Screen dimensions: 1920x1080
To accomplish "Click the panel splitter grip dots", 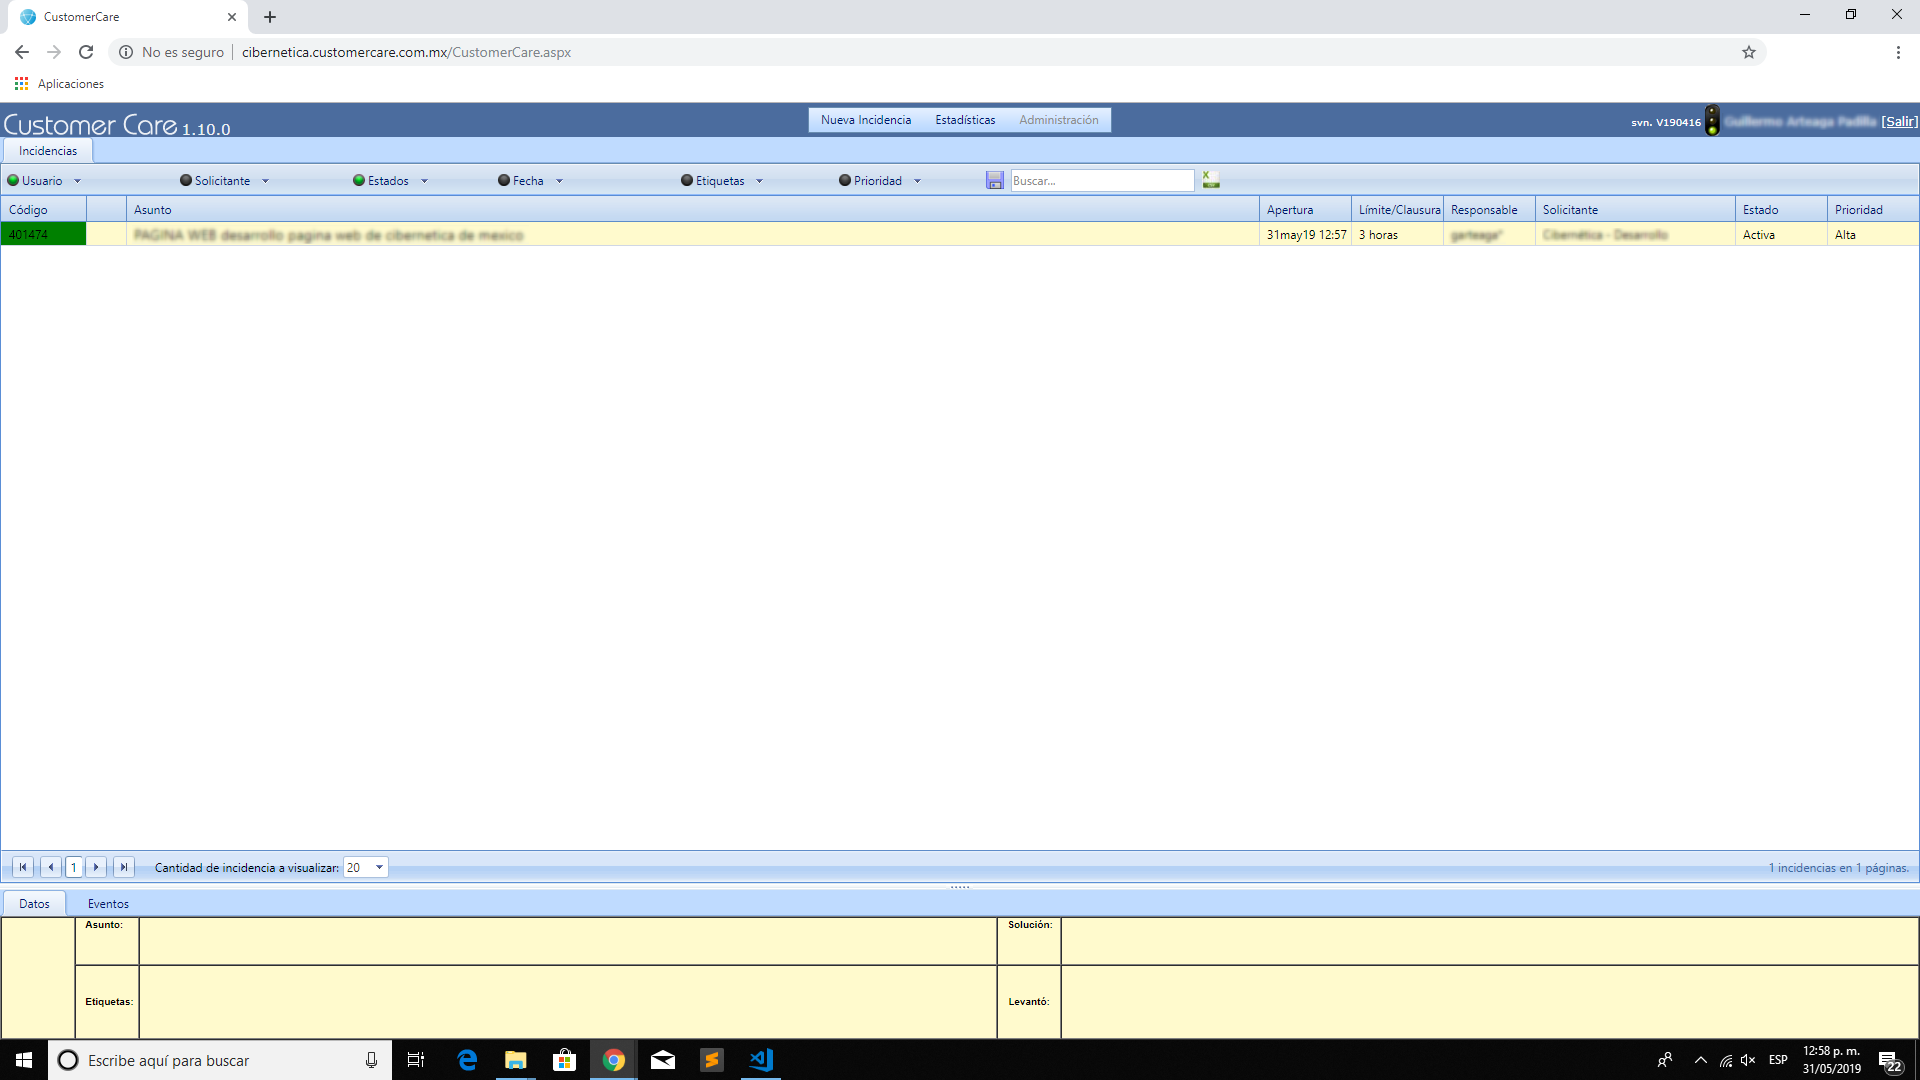I will (x=960, y=887).
